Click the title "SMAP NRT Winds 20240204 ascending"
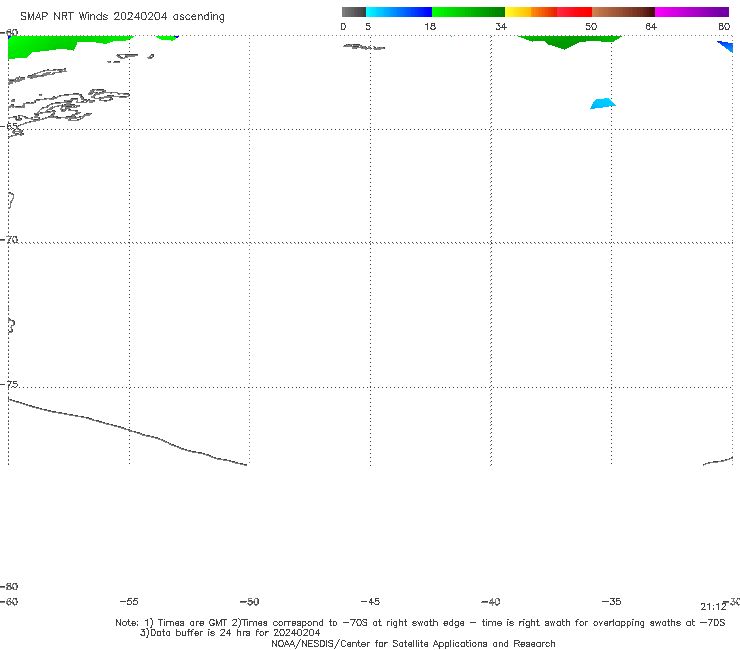The width and height of the screenshot is (740, 650). click(x=122, y=17)
